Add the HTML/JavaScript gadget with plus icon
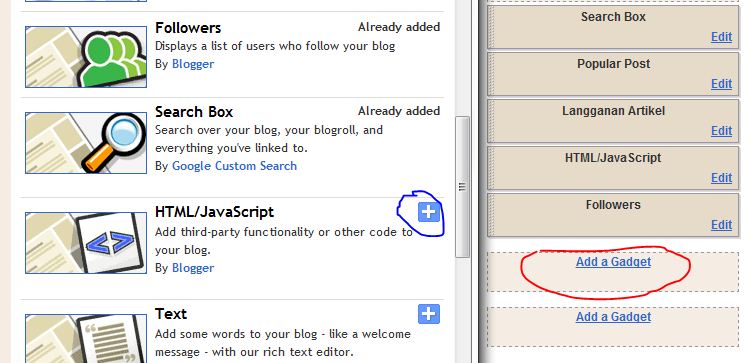The image size is (751, 363). [x=429, y=212]
